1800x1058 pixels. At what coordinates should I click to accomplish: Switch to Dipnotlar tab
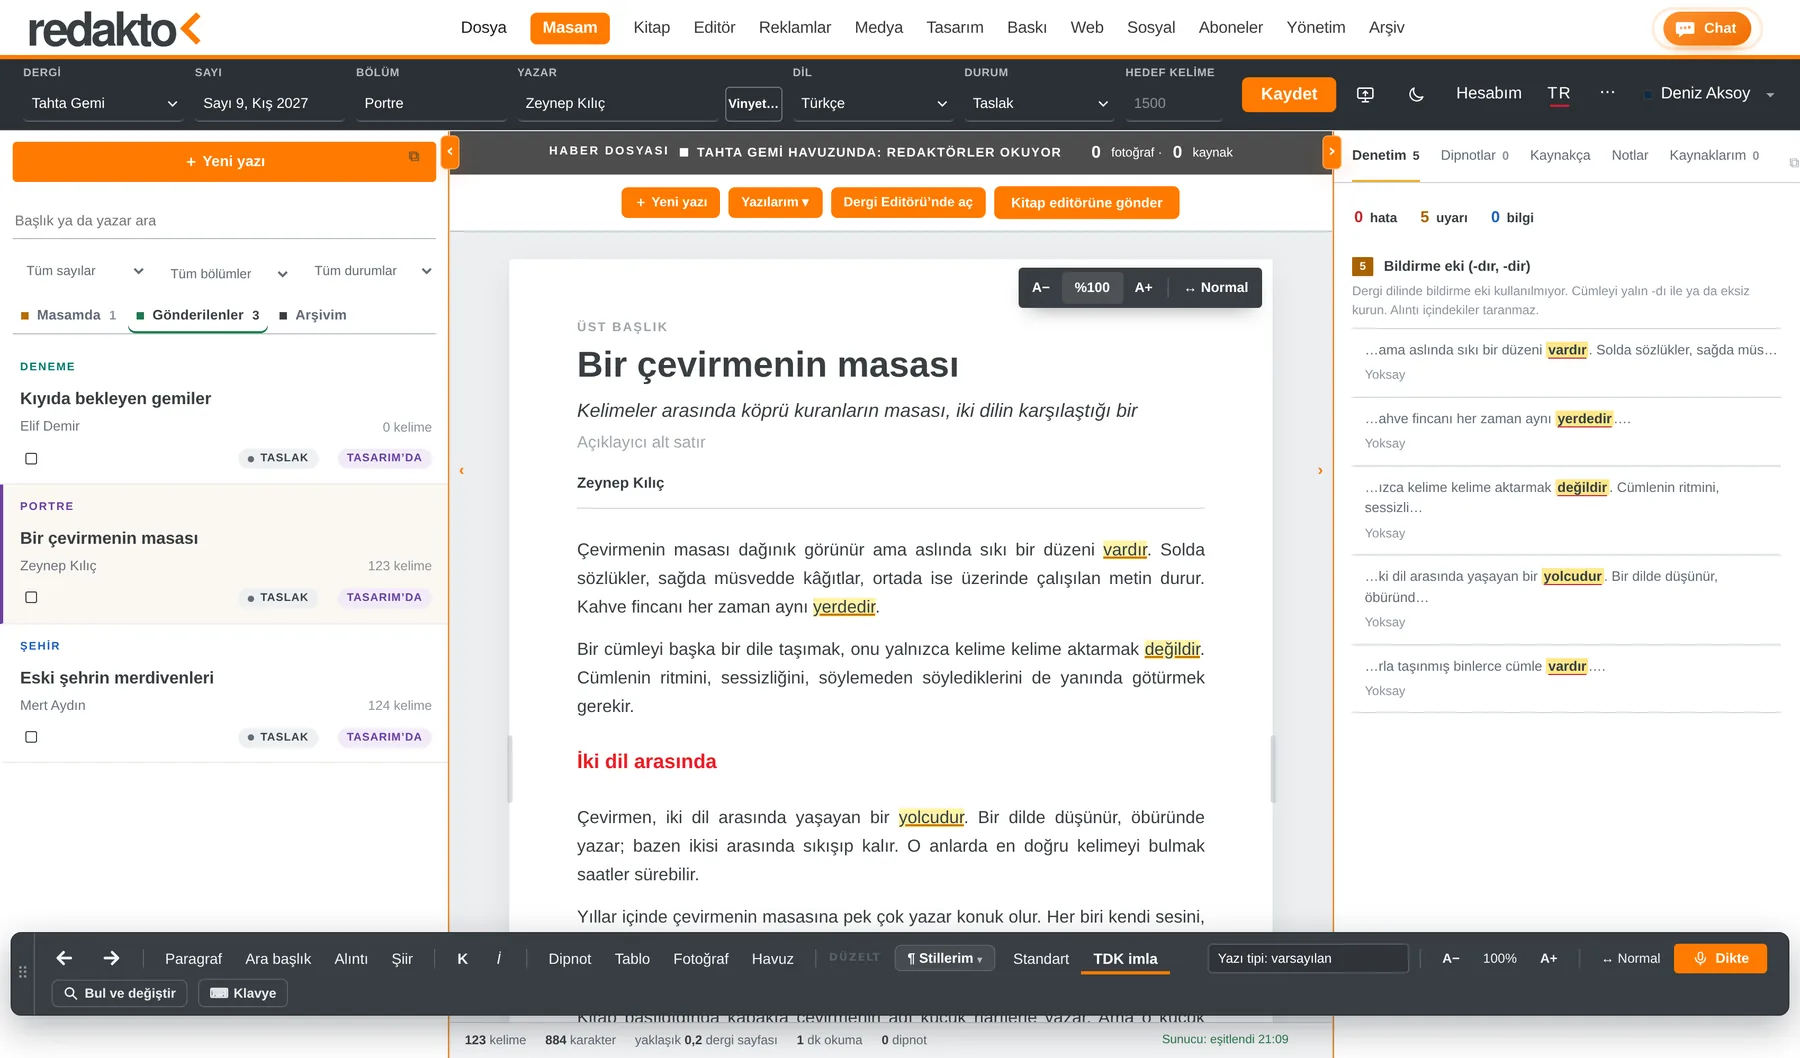tap(1474, 155)
